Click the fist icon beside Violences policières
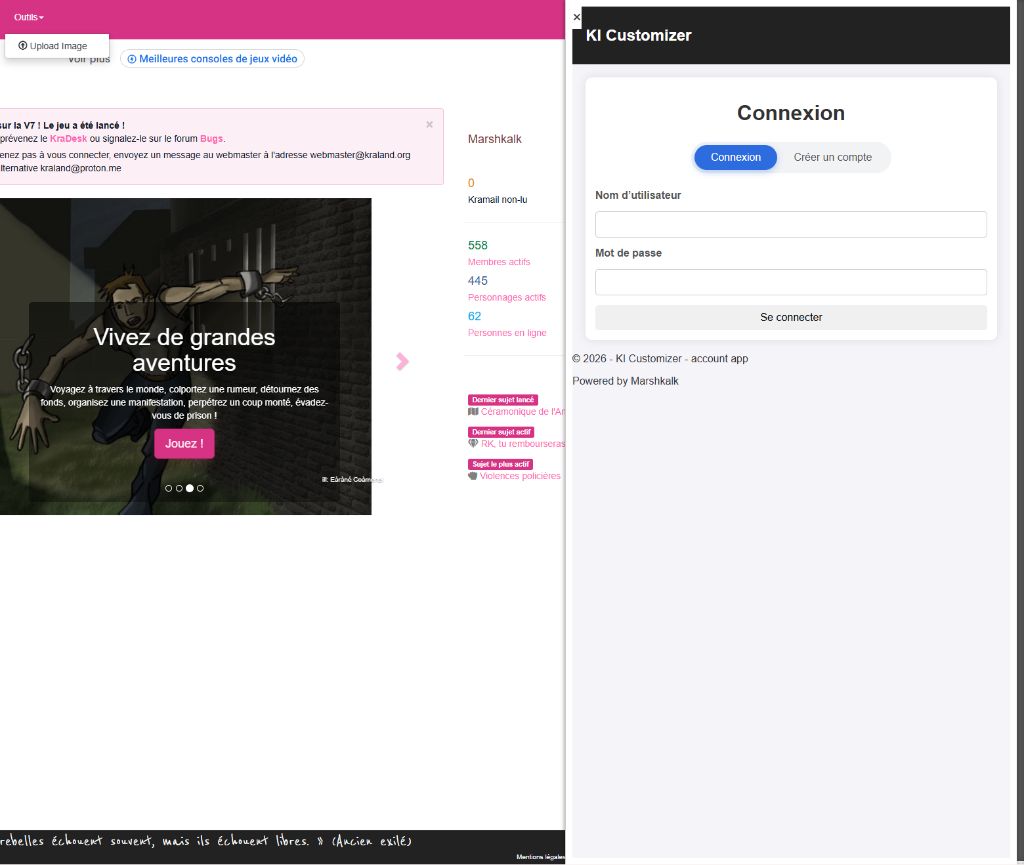This screenshot has height=865, width=1024. (x=473, y=476)
